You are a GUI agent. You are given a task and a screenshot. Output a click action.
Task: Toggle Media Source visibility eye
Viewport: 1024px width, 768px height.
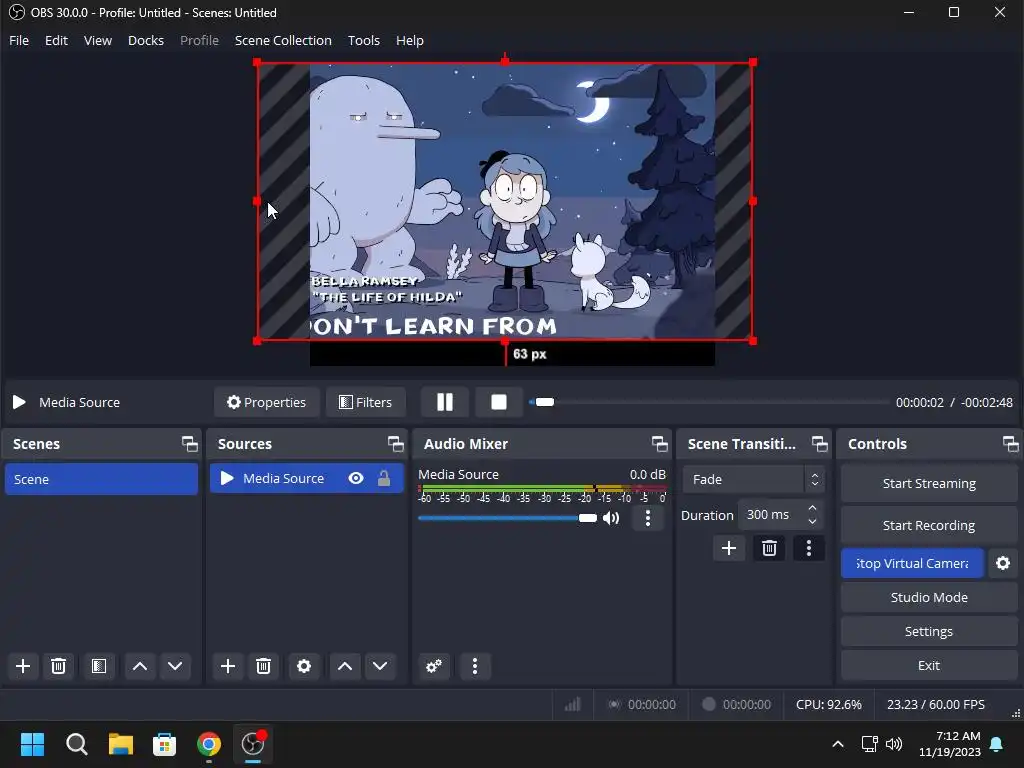pyautogui.click(x=356, y=479)
